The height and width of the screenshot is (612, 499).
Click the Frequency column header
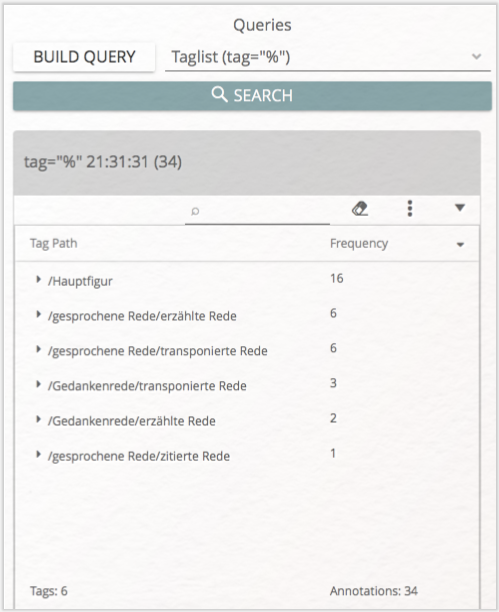coord(359,243)
